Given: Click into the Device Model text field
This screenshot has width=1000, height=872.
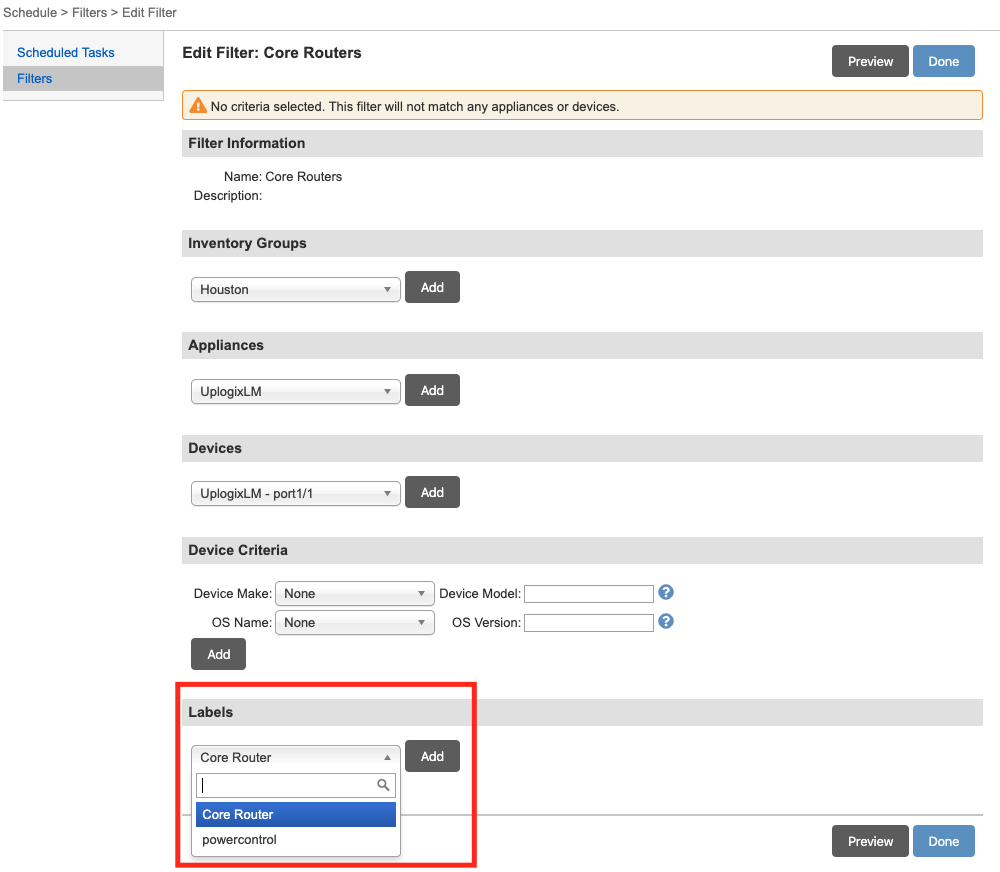Looking at the screenshot, I should (x=588, y=594).
